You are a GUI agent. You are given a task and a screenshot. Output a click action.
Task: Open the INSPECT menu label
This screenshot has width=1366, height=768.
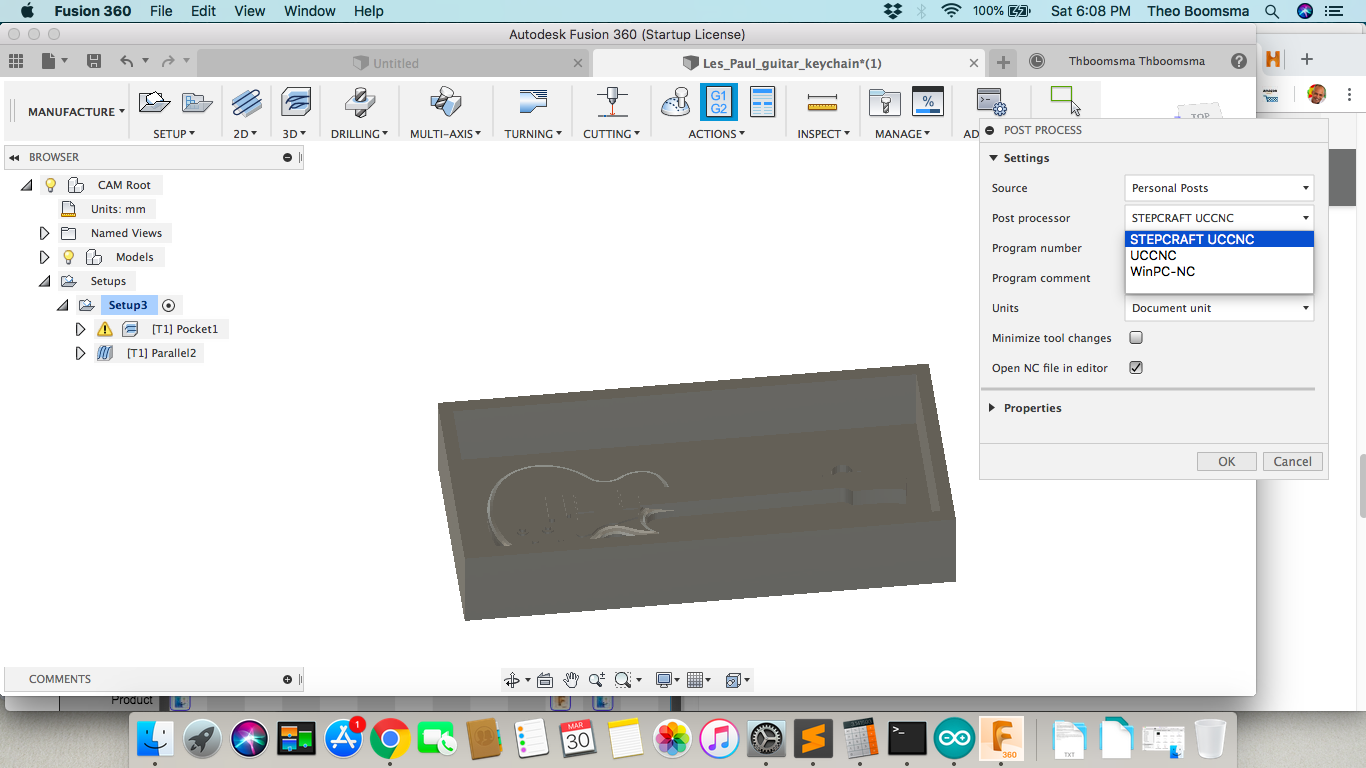(x=823, y=133)
